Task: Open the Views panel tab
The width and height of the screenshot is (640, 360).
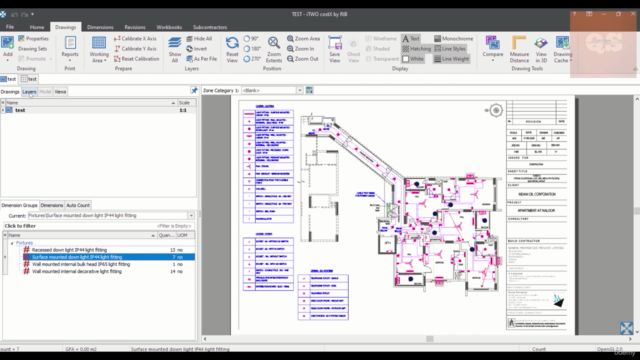Action: (x=60, y=91)
